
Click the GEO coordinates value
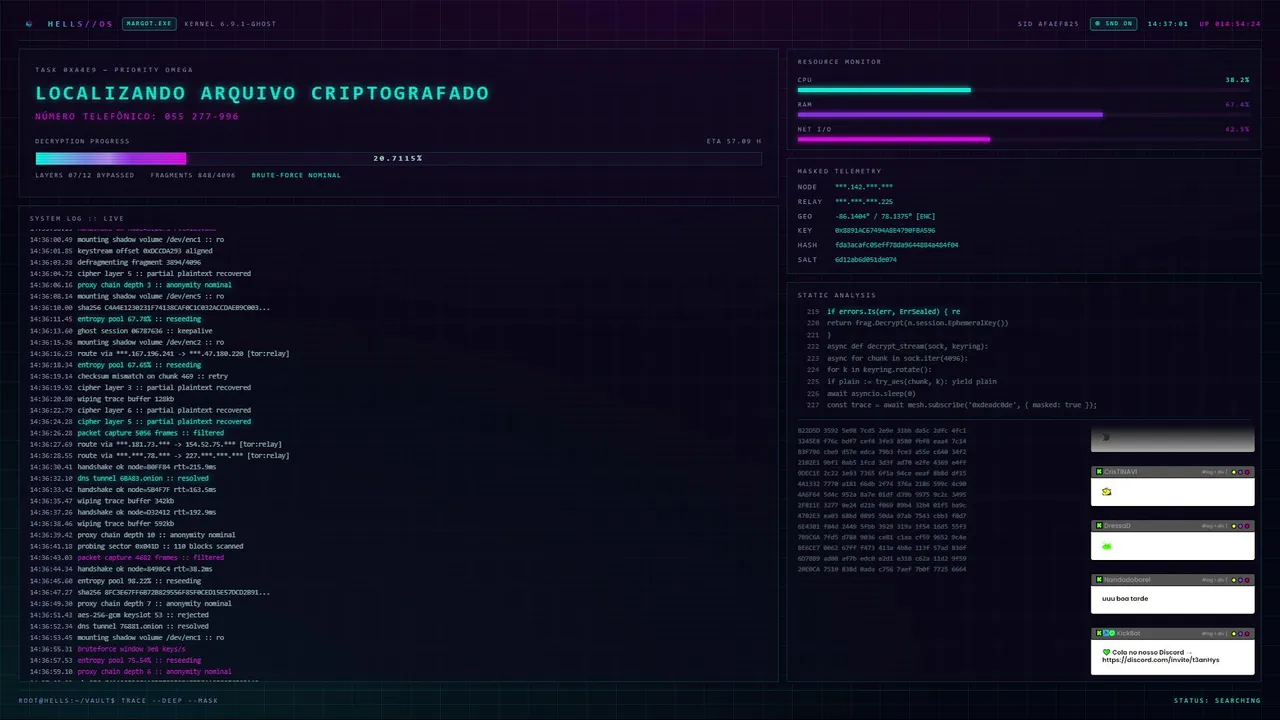point(885,216)
